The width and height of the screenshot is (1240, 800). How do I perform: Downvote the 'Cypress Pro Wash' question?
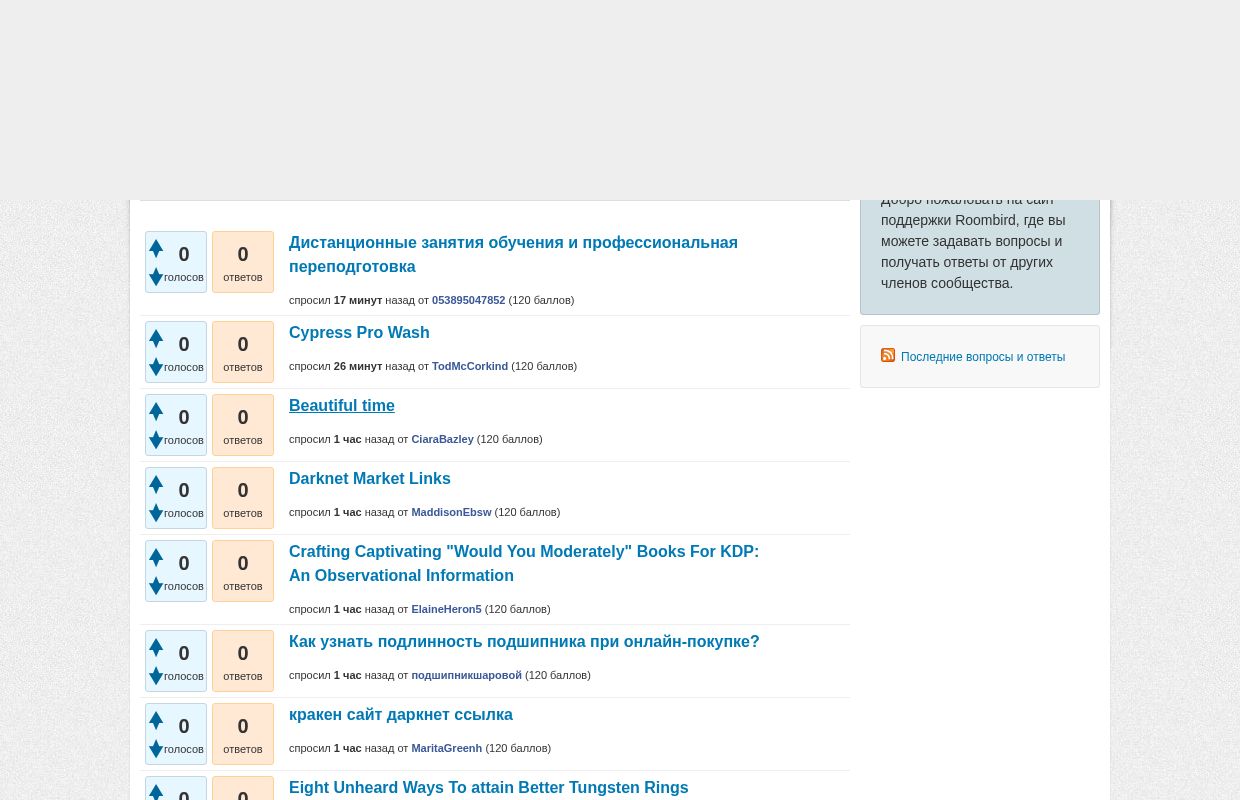coord(156,367)
